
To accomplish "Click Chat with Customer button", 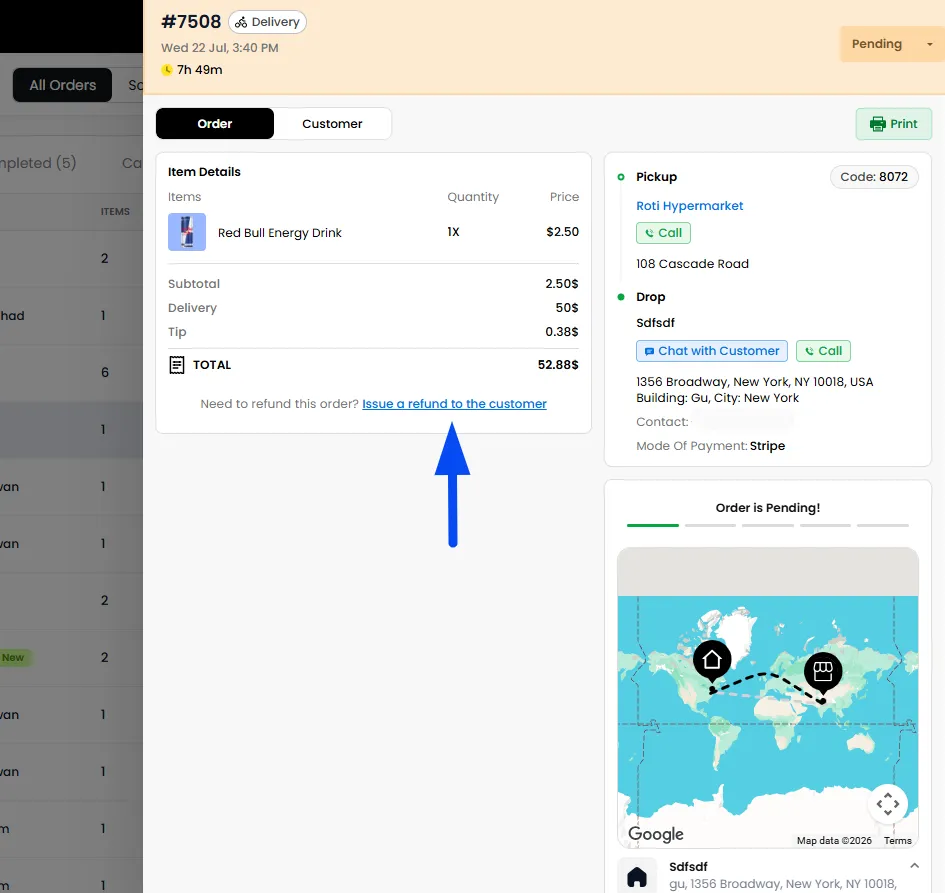I will point(712,351).
